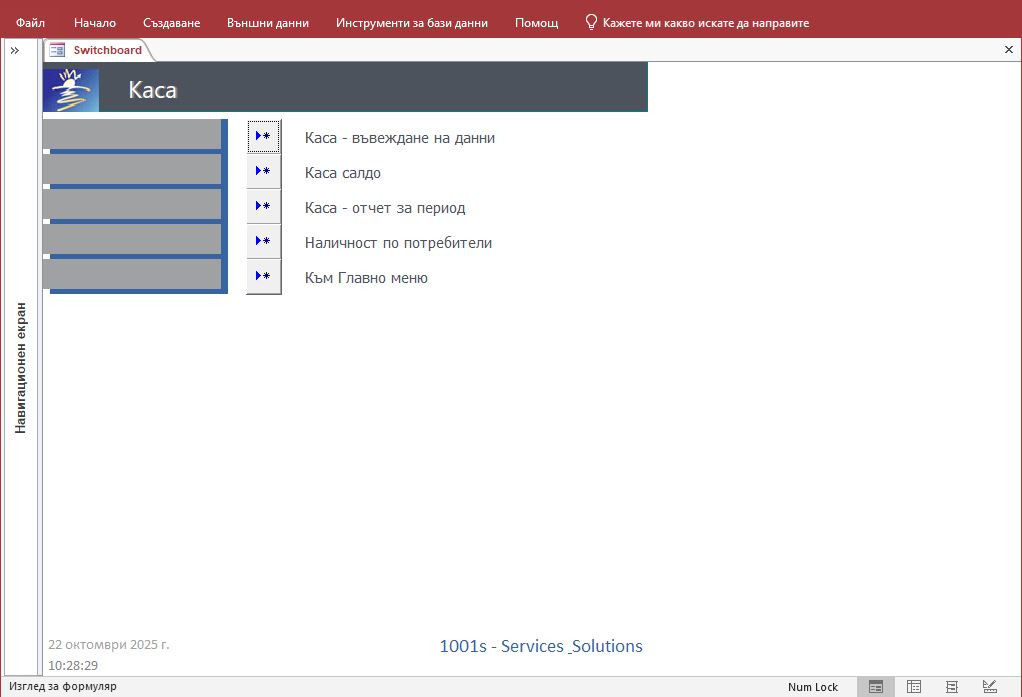Select the Външни данни ribbon tab
Screen dimensions: 1022x697
(268, 22)
